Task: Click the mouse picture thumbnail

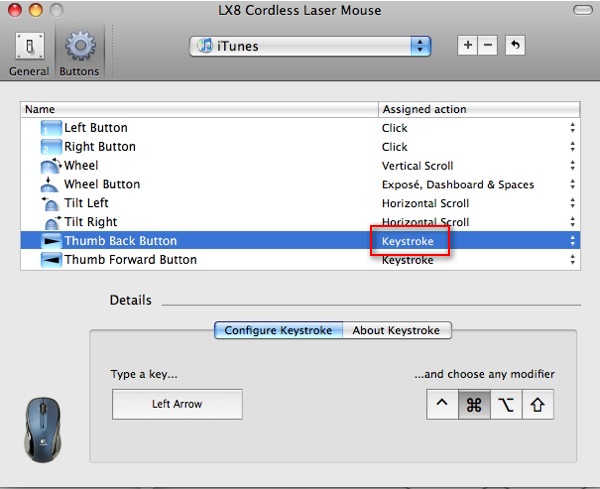Action: point(43,430)
